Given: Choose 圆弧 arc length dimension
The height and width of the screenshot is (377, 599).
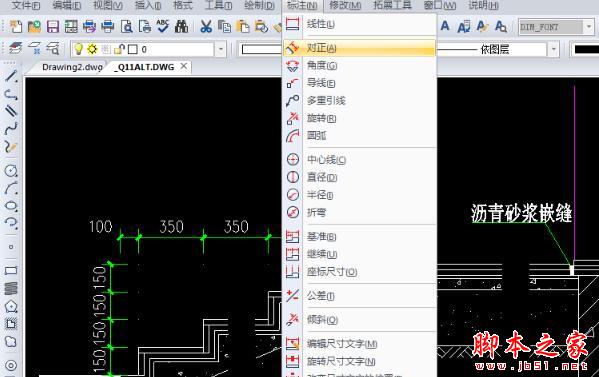Looking at the screenshot, I should [x=359, y=136].
